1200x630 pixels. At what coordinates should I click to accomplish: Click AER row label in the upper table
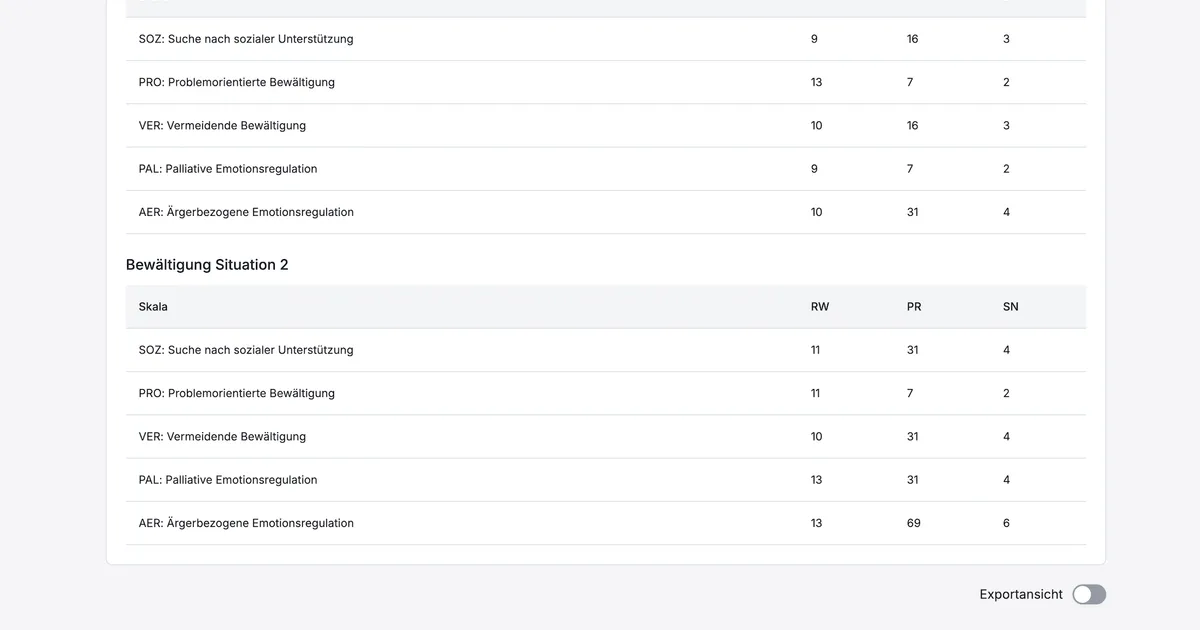[x=246, y=212]
